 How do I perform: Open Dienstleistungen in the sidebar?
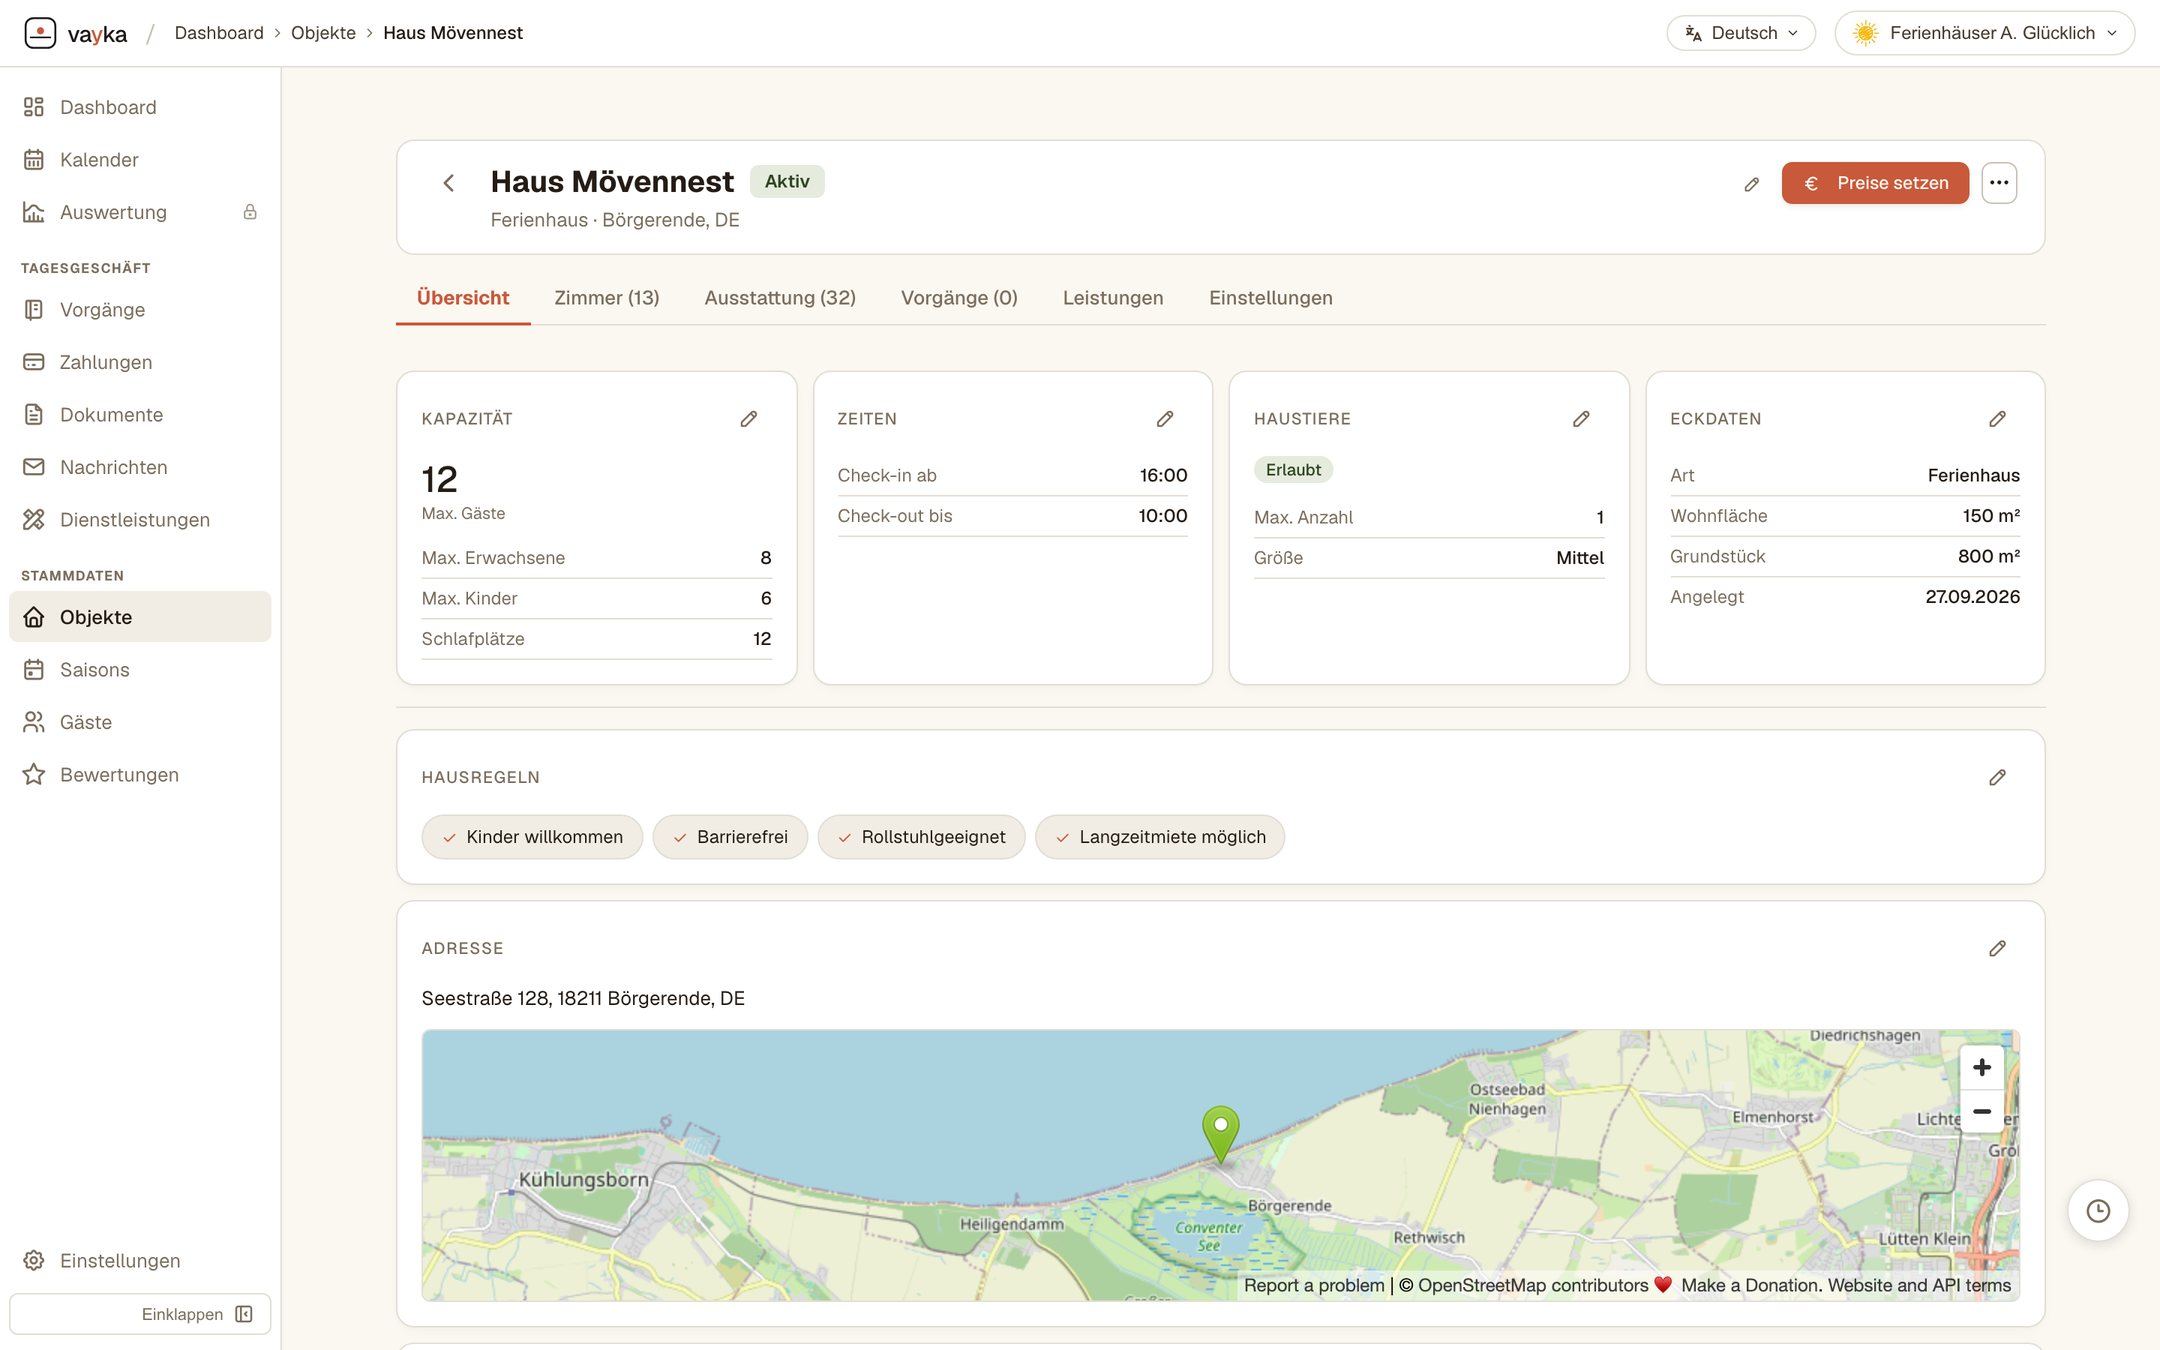(x=140, y=520)
